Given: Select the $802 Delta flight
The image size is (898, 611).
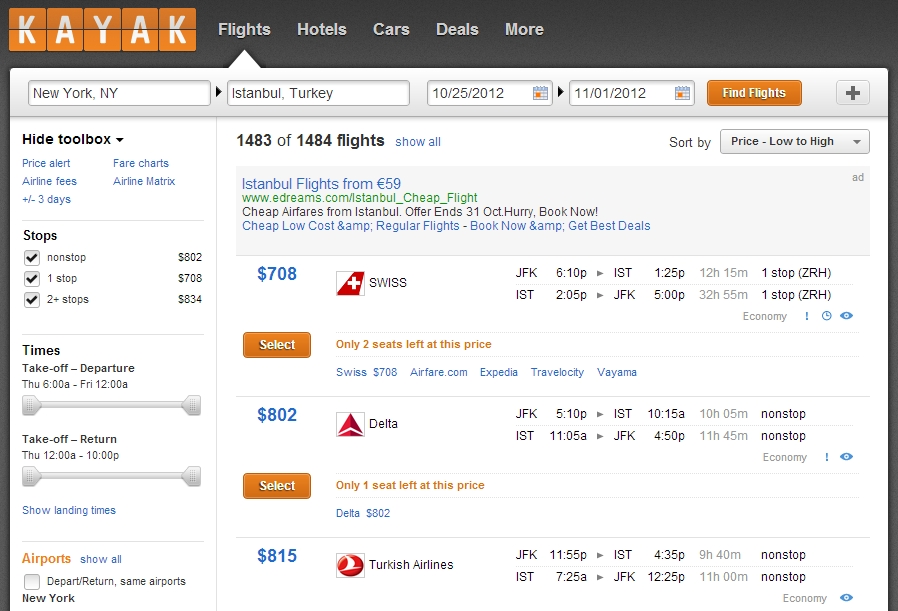Looking at the screenshot, I should [277, 486].
